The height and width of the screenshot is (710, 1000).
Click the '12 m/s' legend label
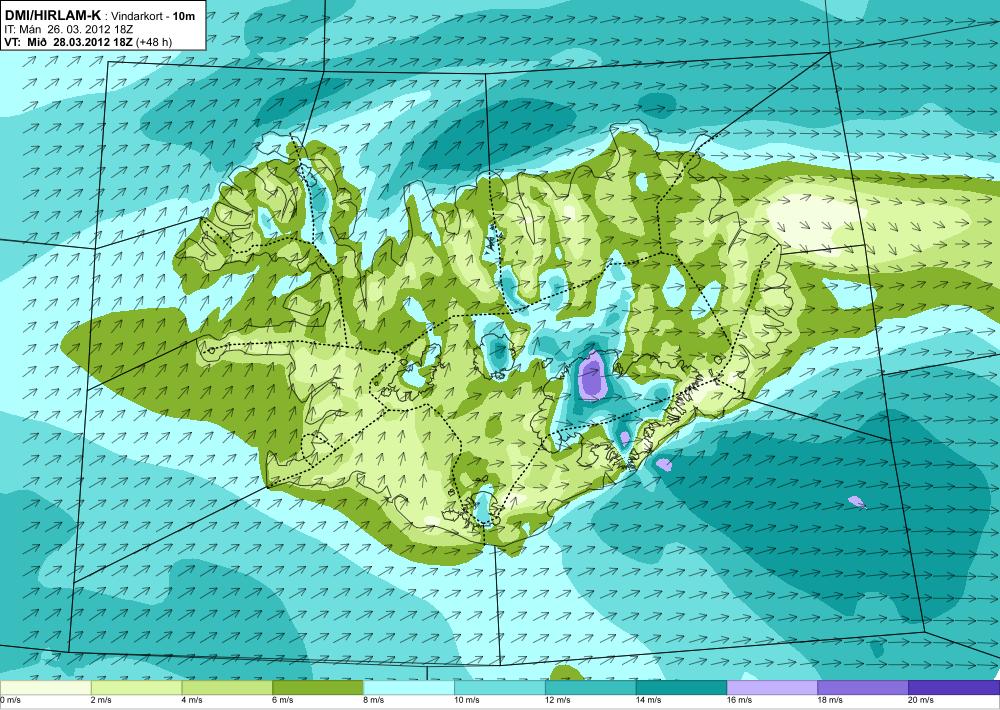click(x=558, y=700)
